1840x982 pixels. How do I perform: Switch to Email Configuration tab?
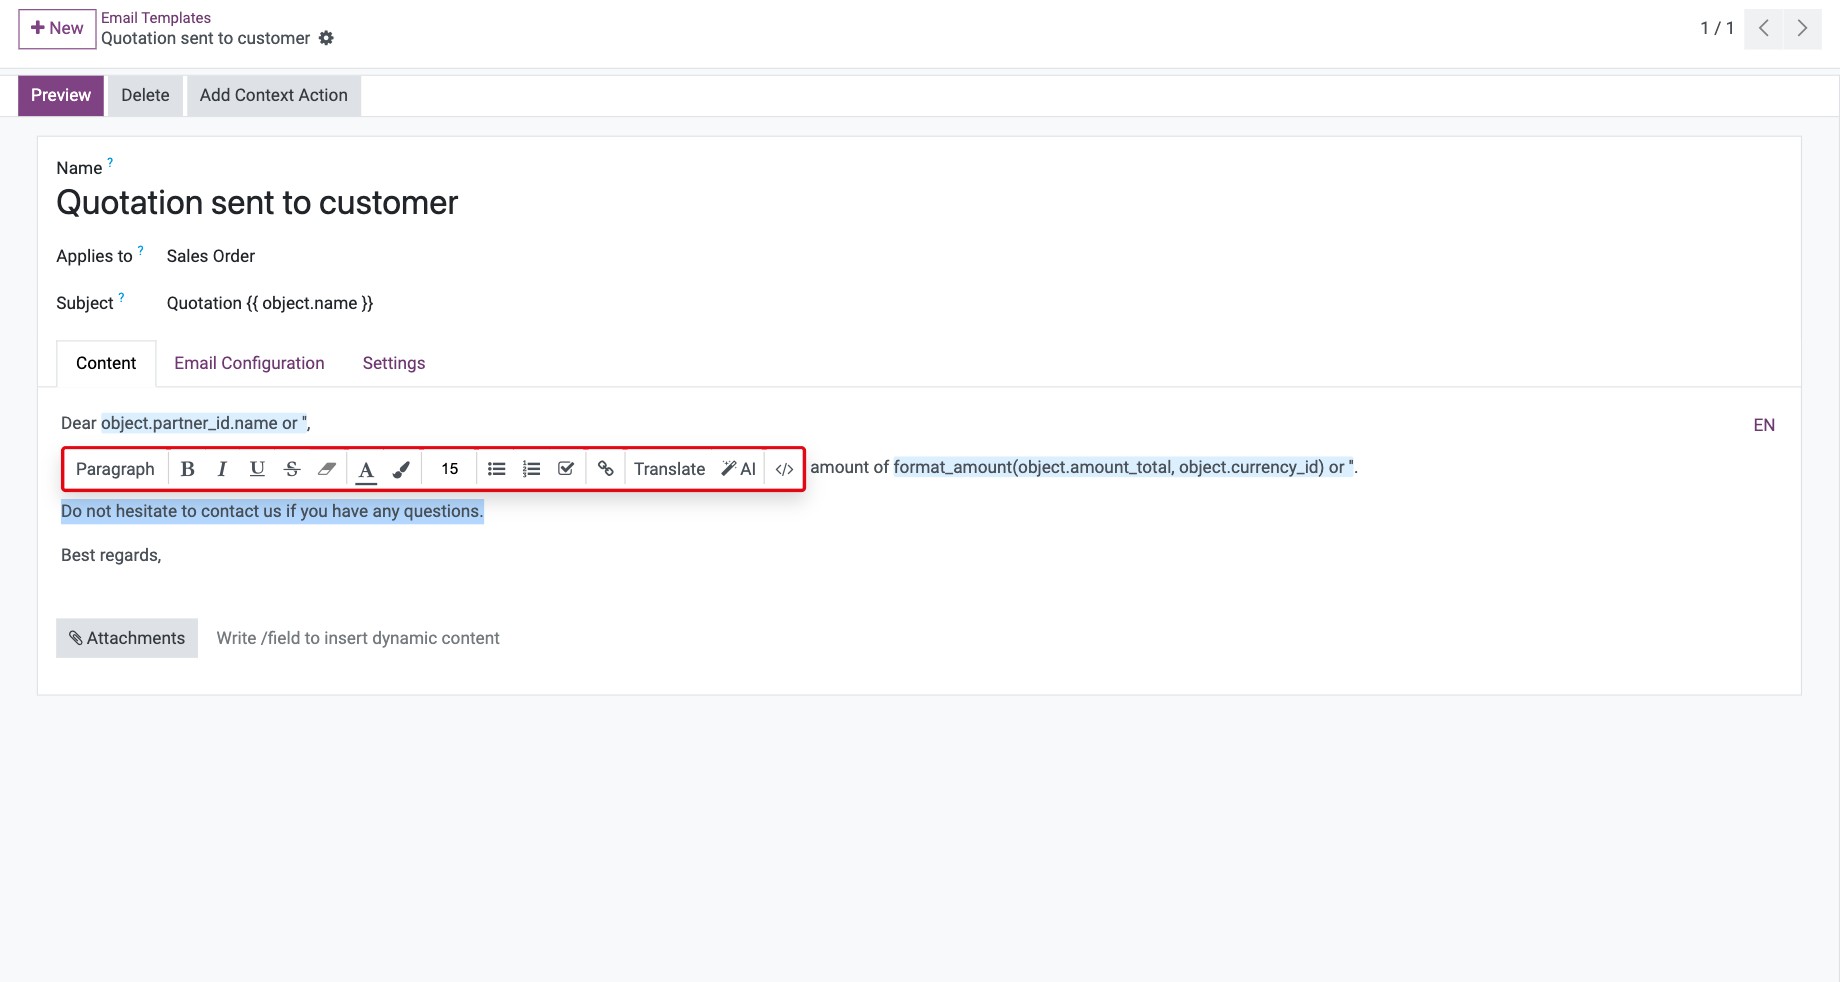coord(249,363)
